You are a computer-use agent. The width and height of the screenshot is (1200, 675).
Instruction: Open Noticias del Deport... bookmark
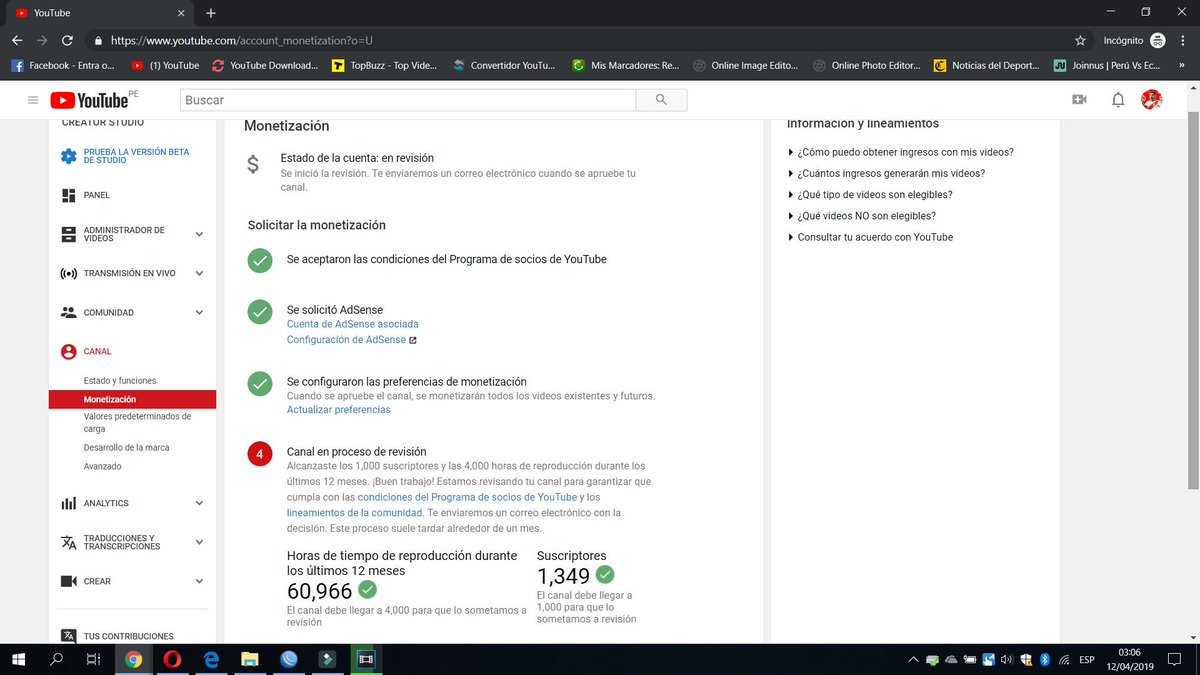(987, 66)
